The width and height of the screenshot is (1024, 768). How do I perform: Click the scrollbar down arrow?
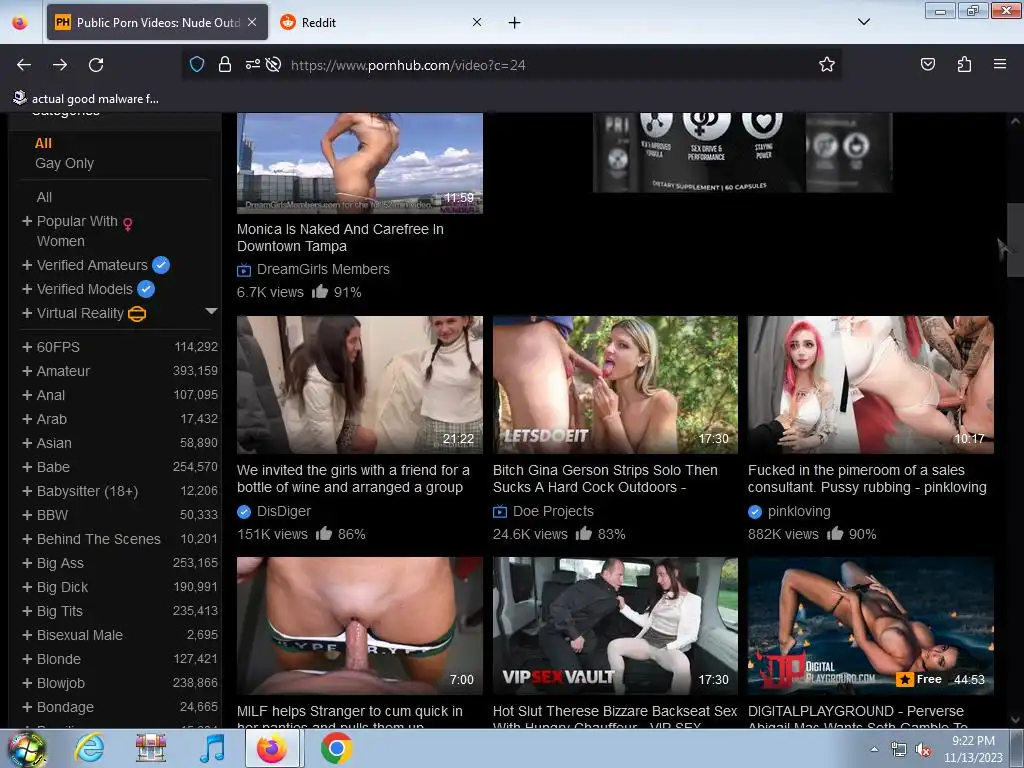pyautogui.click(x=1015, y=720)
